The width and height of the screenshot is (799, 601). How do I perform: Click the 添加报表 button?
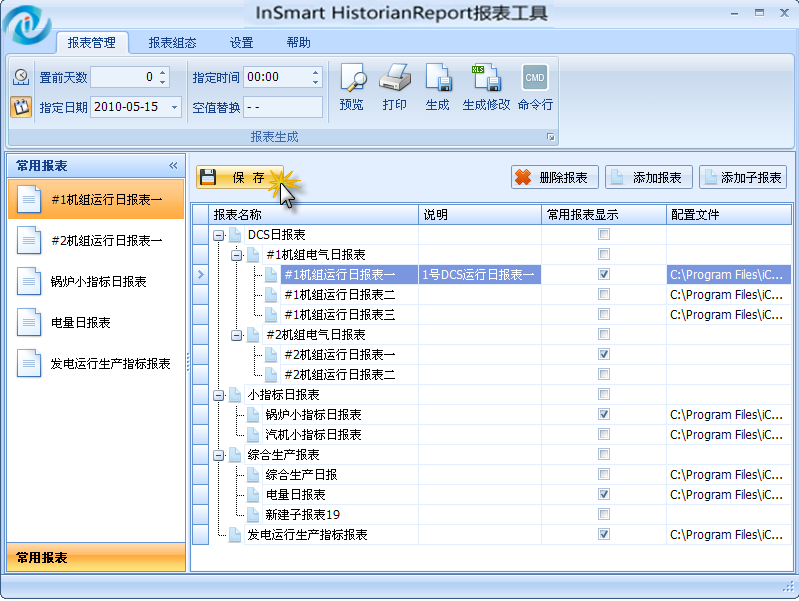649,177
